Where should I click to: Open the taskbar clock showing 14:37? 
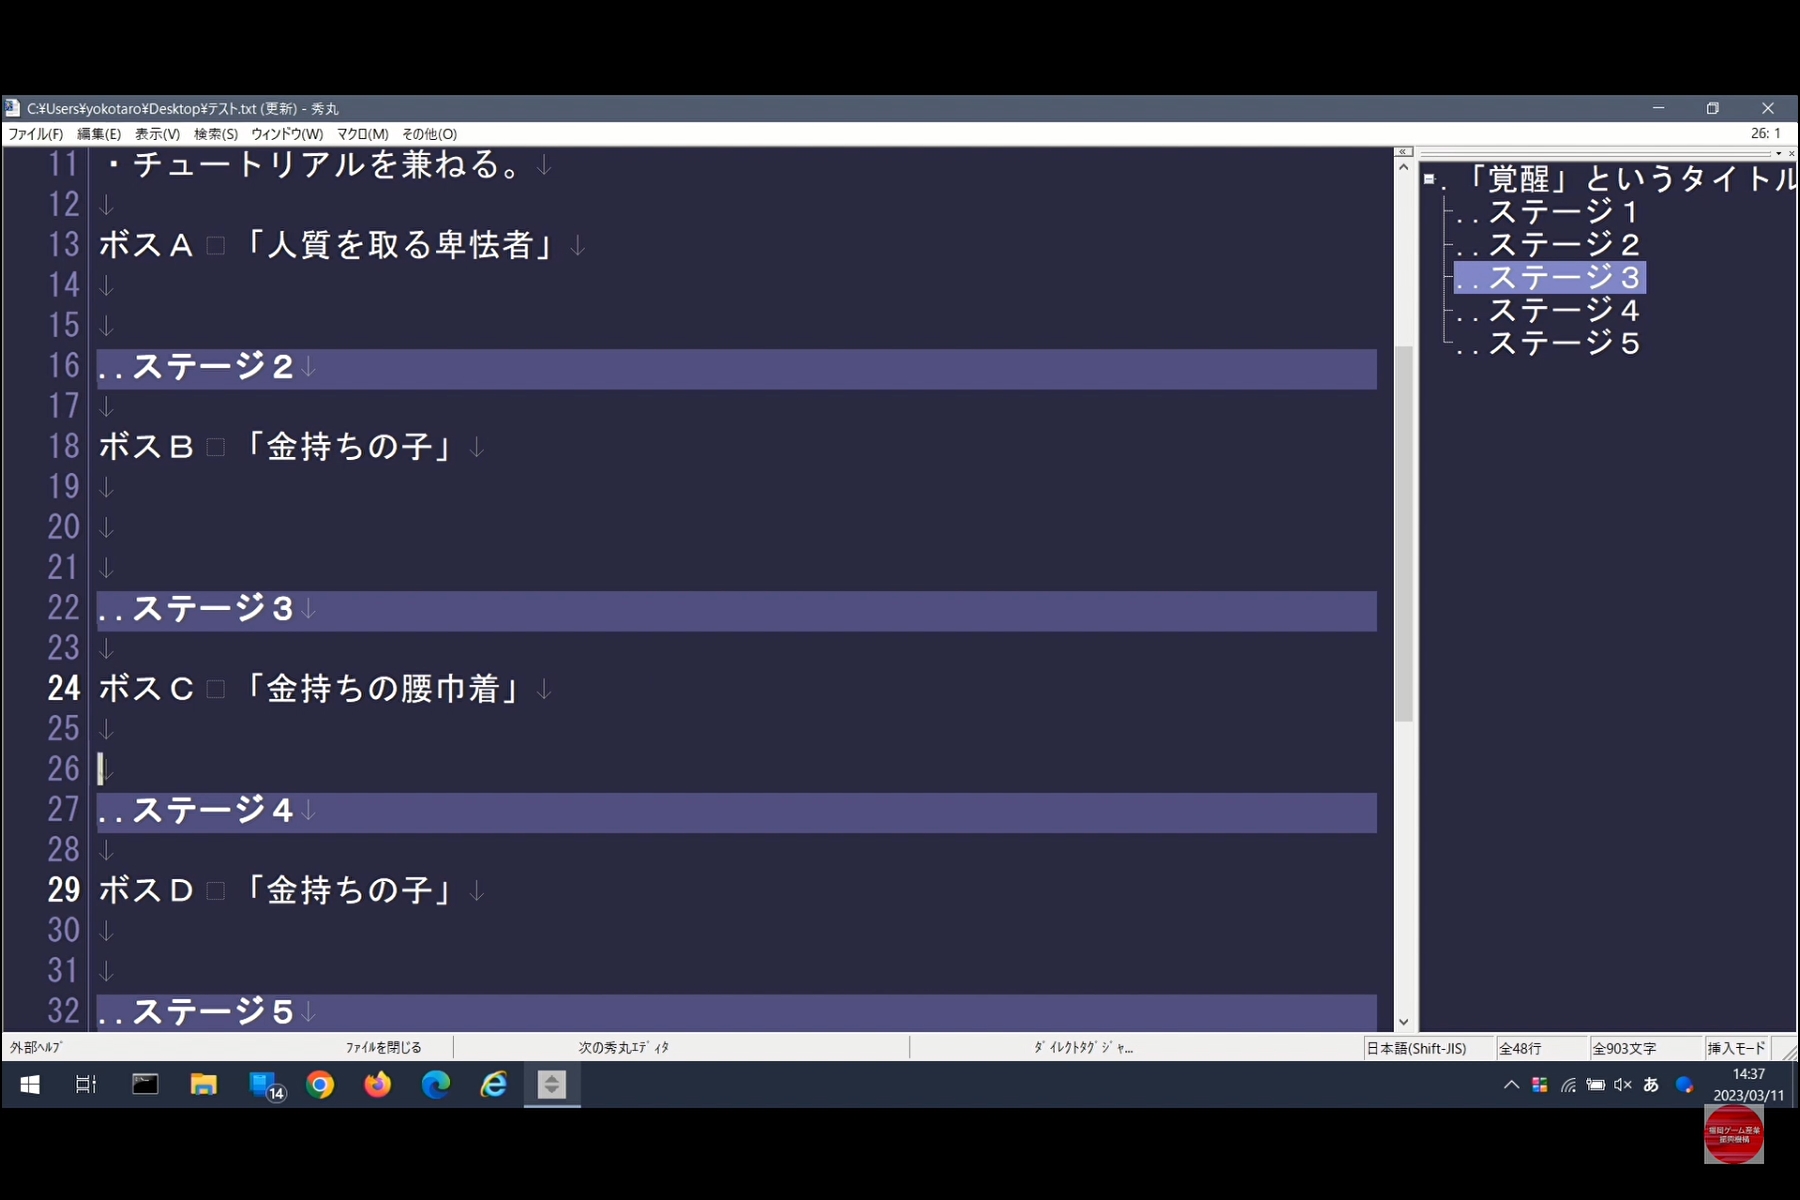click(x=1748, y=1085)
